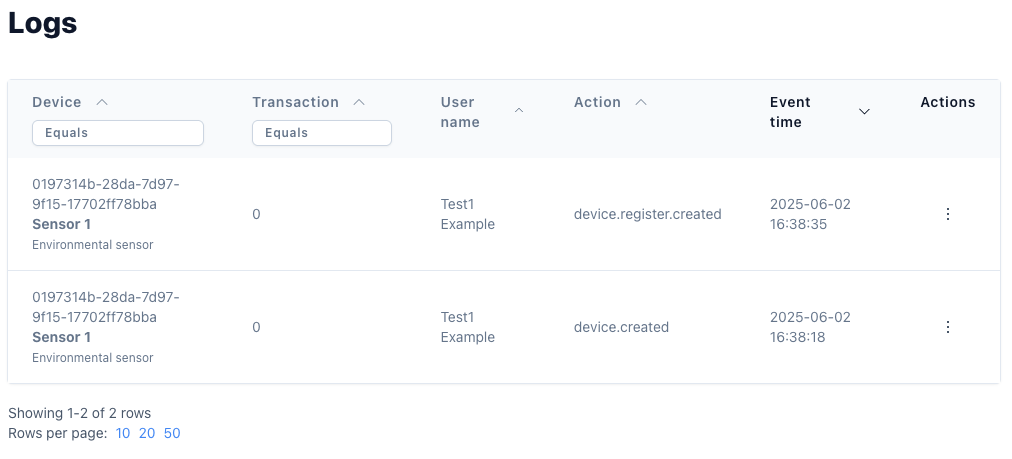Click the Actions column header
Viewport: 1012px width, 459px height.
coord(947,102)
